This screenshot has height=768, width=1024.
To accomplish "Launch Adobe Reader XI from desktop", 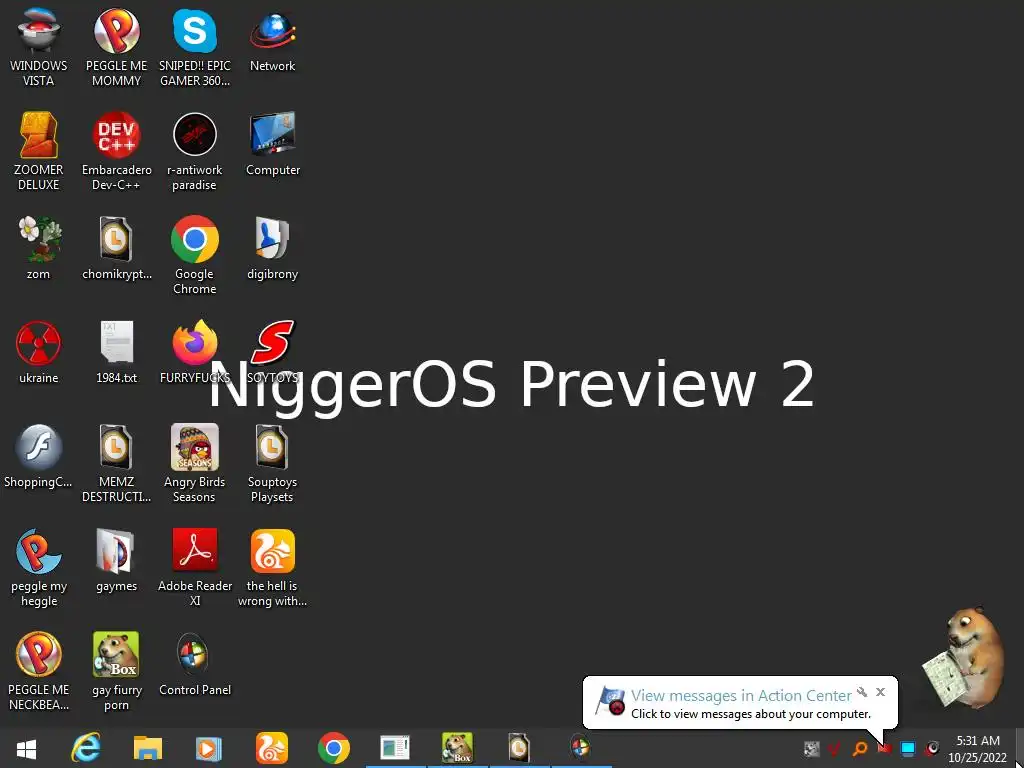I will (195, 567).
